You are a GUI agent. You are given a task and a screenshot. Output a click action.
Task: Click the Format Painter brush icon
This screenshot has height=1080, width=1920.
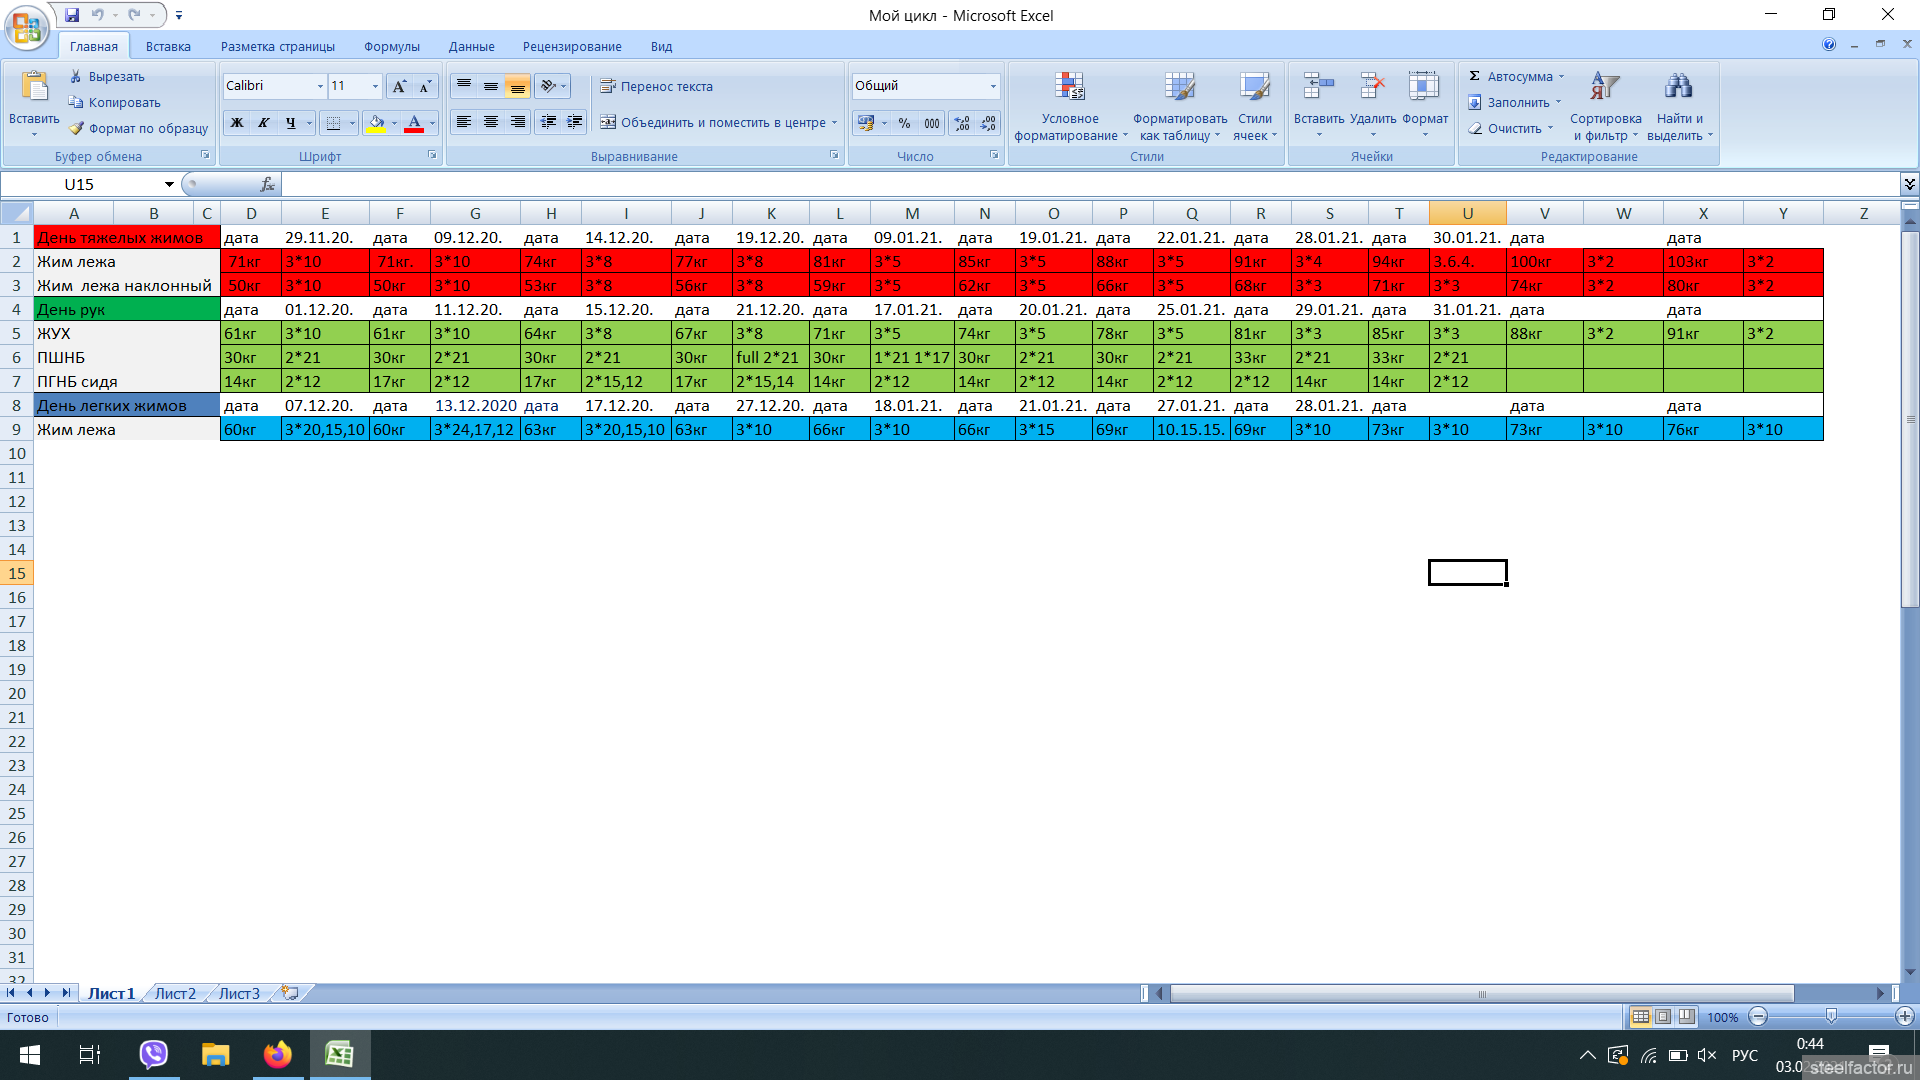pos(77,129)
